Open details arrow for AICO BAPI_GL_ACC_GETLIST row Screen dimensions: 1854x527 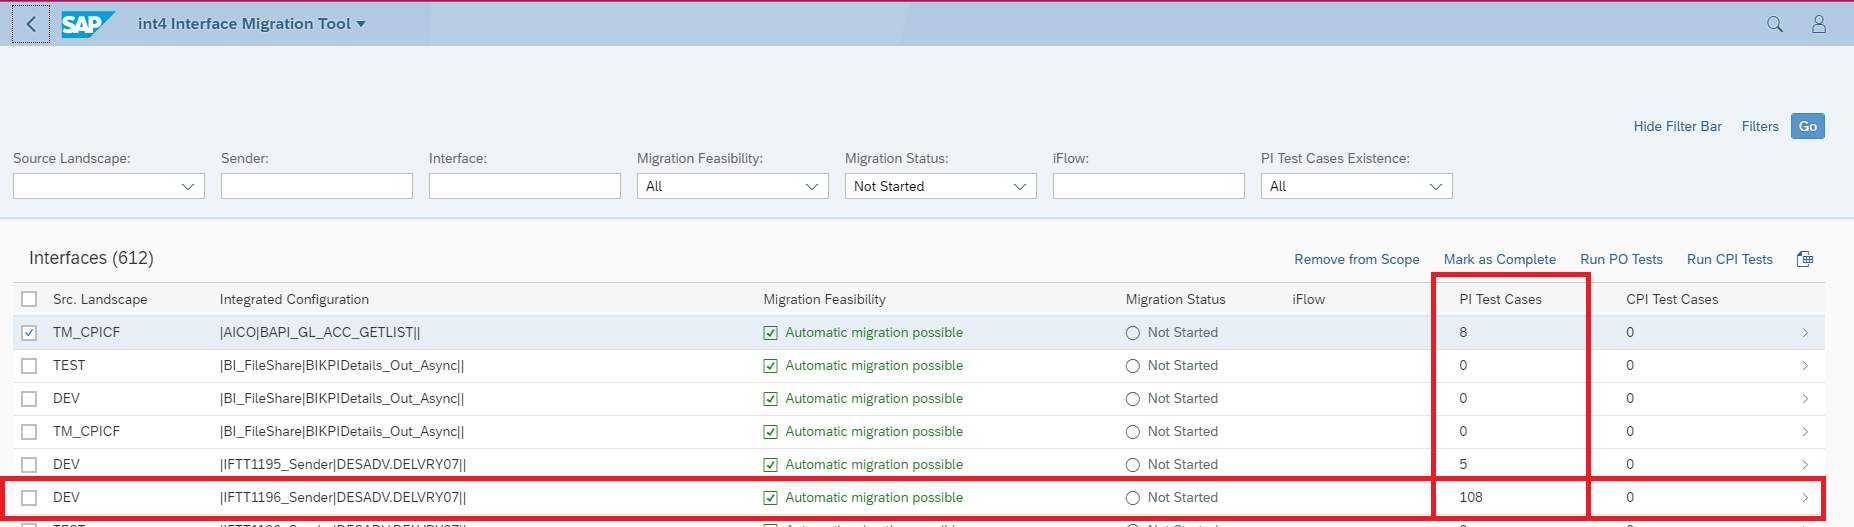pos(1805,333)
